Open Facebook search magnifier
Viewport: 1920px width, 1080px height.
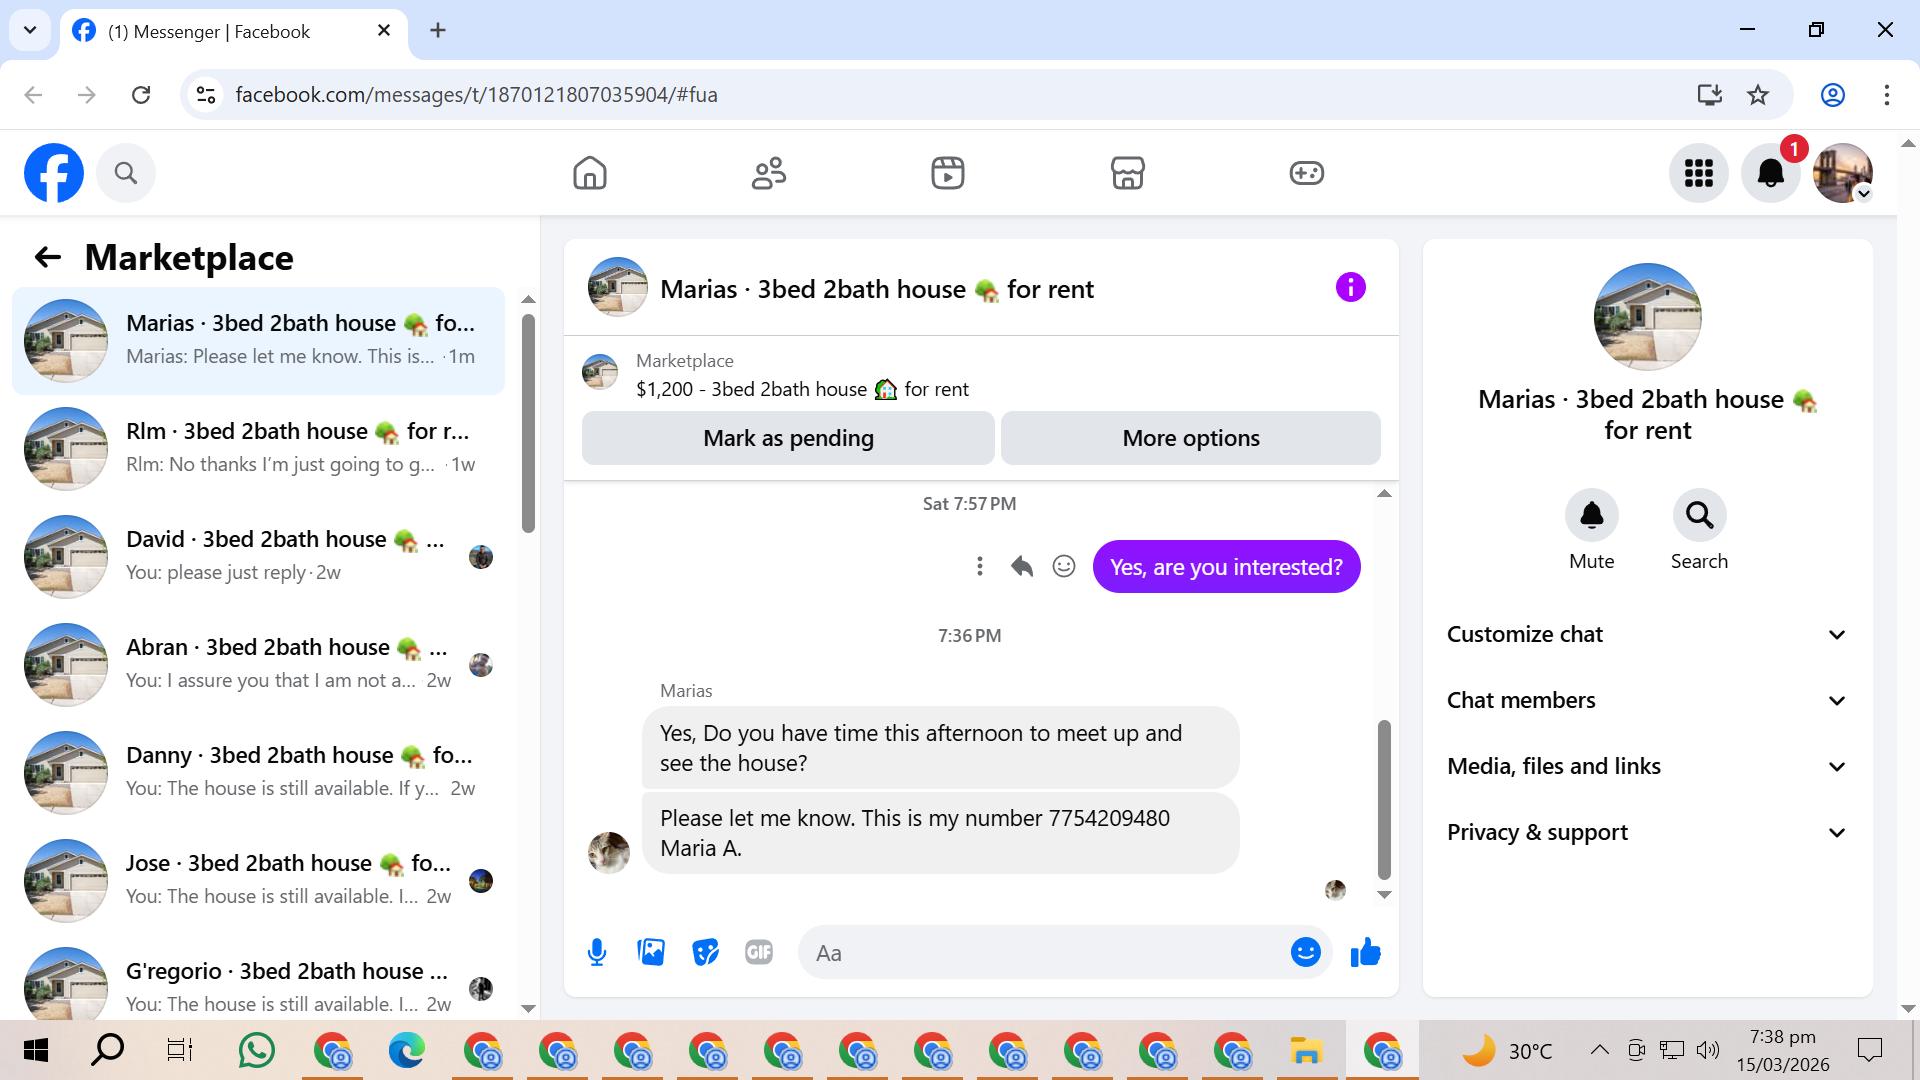tap(126, 173)
